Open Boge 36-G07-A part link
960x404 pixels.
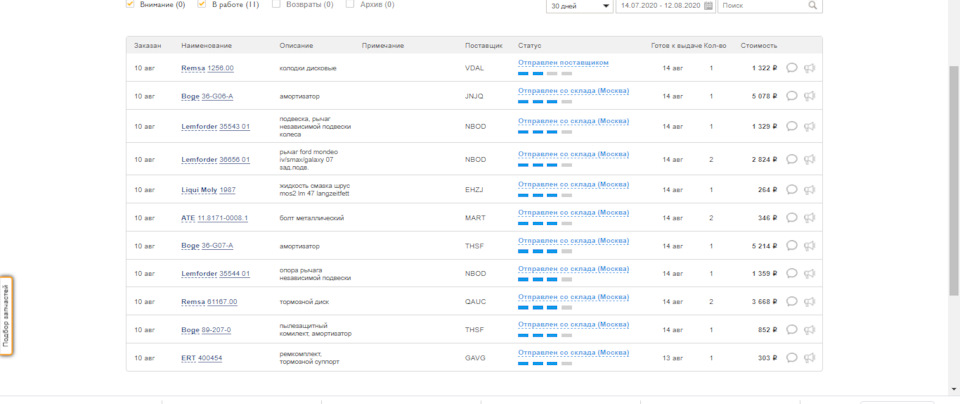tap(207, 246)
